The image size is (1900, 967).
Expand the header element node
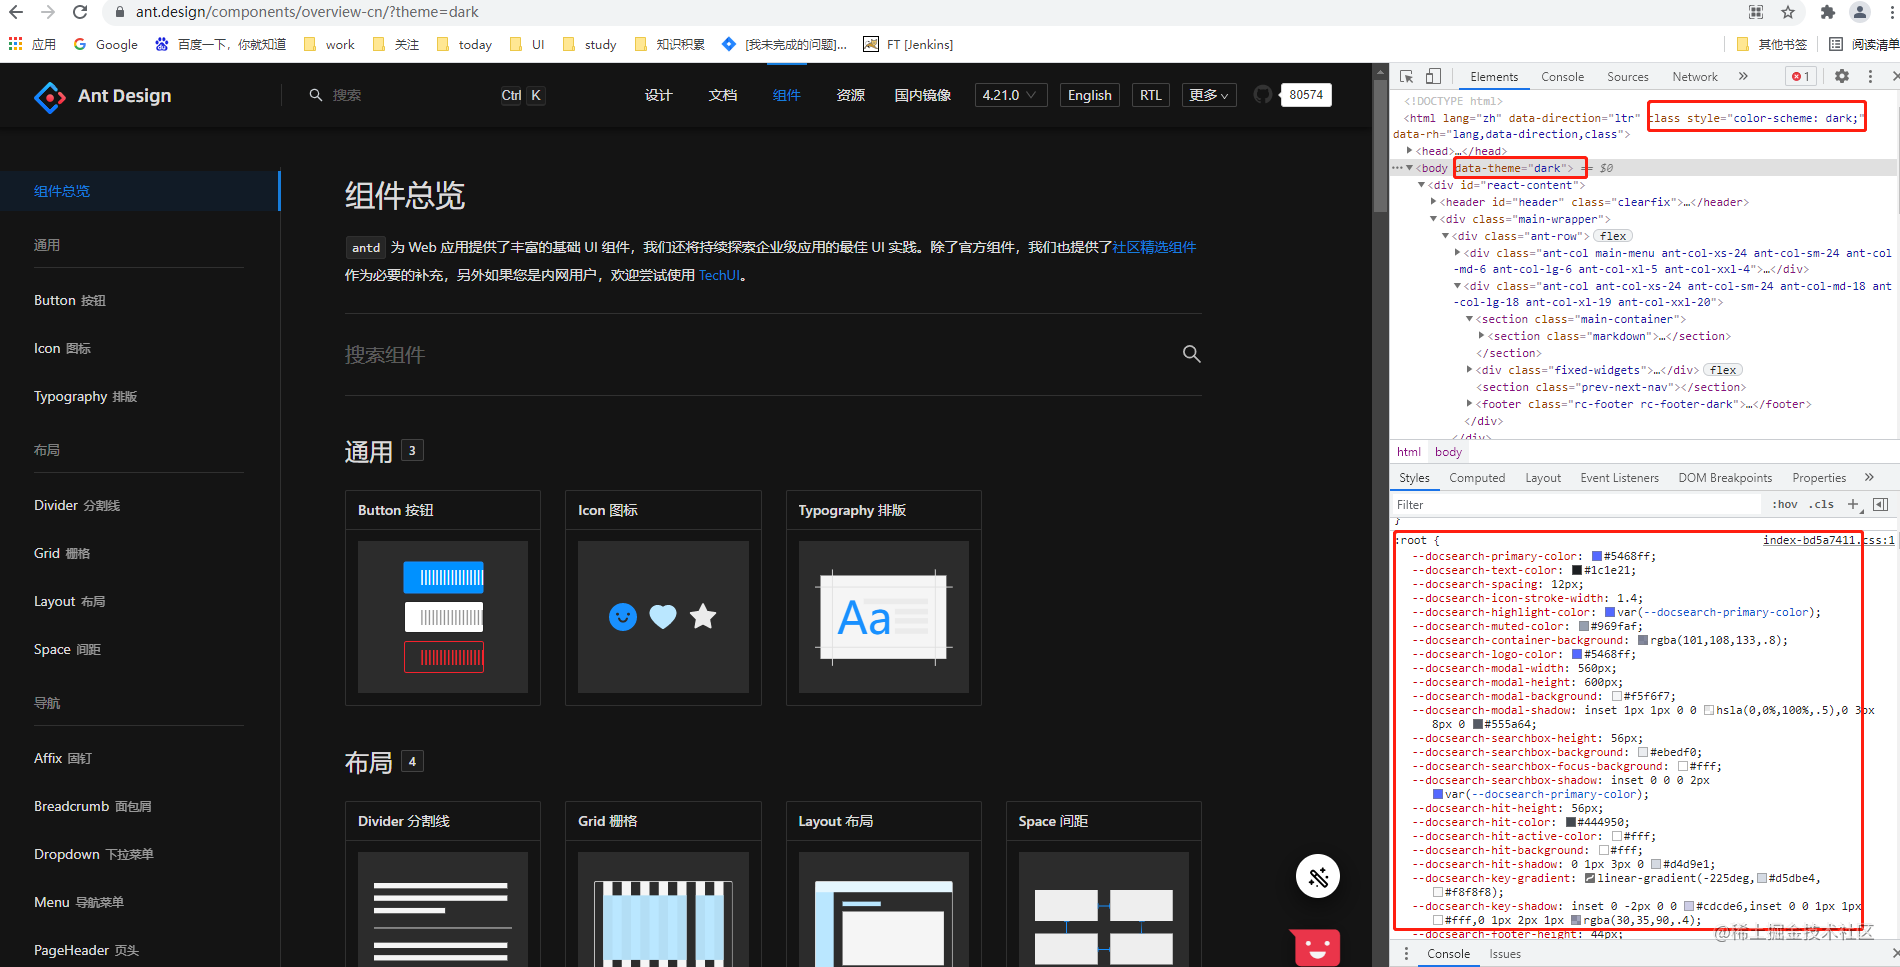click(1433, 202)
